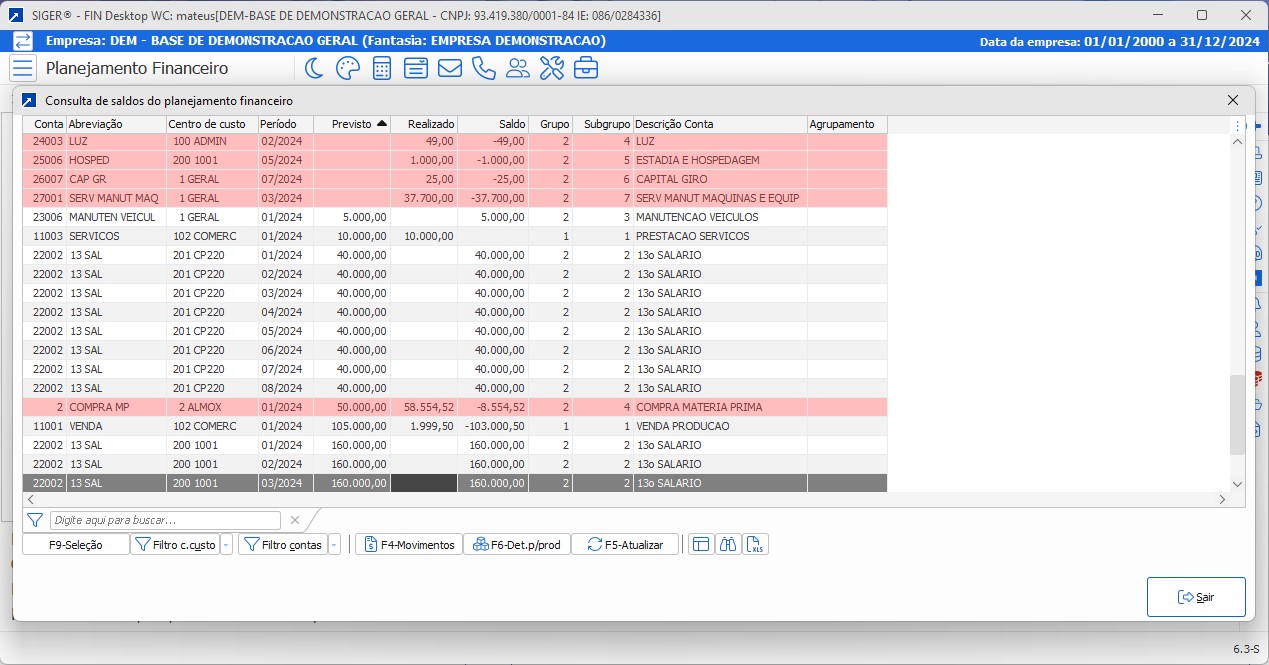Click the envelope mail icon

point(450,68)
